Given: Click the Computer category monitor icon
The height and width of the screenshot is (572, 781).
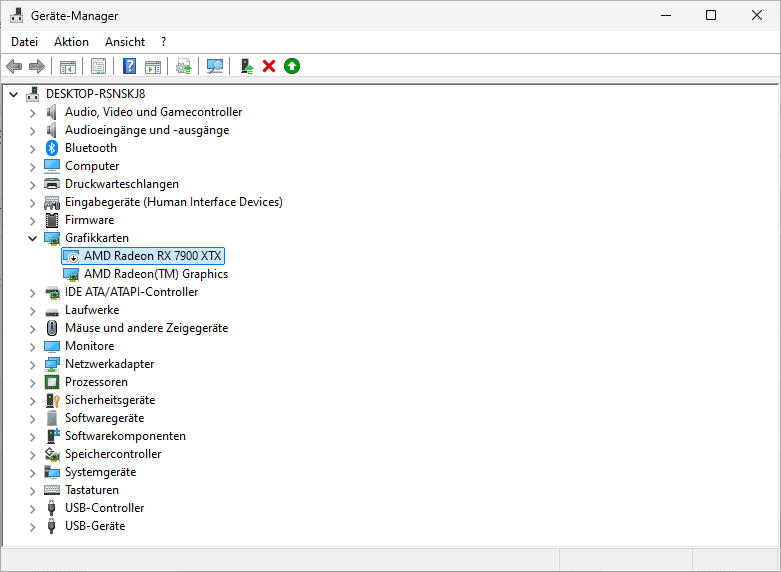Looking at the screenshot, I should coord(52,166).
